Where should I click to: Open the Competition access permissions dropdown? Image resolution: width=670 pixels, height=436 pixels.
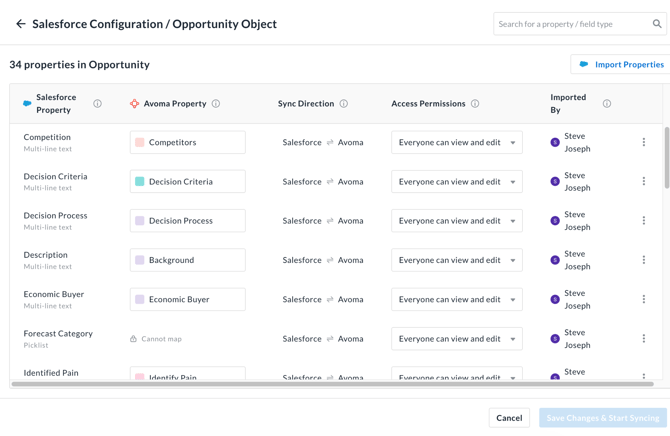click(x=457, y=142)
